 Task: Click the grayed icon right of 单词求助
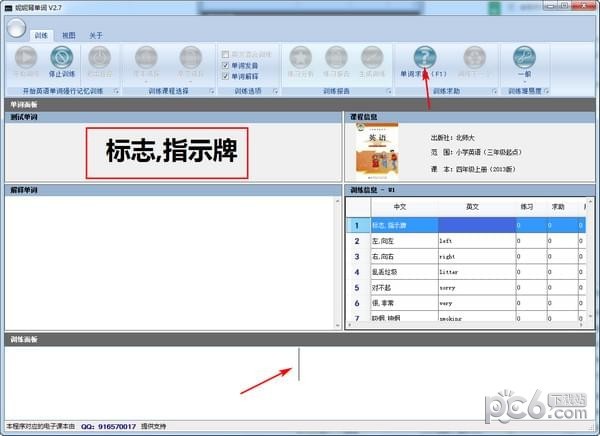[474, 57]
